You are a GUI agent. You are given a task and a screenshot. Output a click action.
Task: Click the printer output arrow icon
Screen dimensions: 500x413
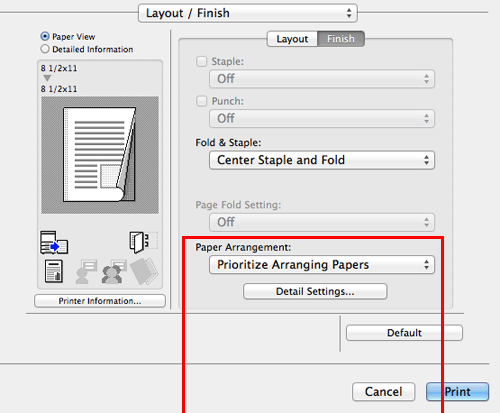click(54, 242)
